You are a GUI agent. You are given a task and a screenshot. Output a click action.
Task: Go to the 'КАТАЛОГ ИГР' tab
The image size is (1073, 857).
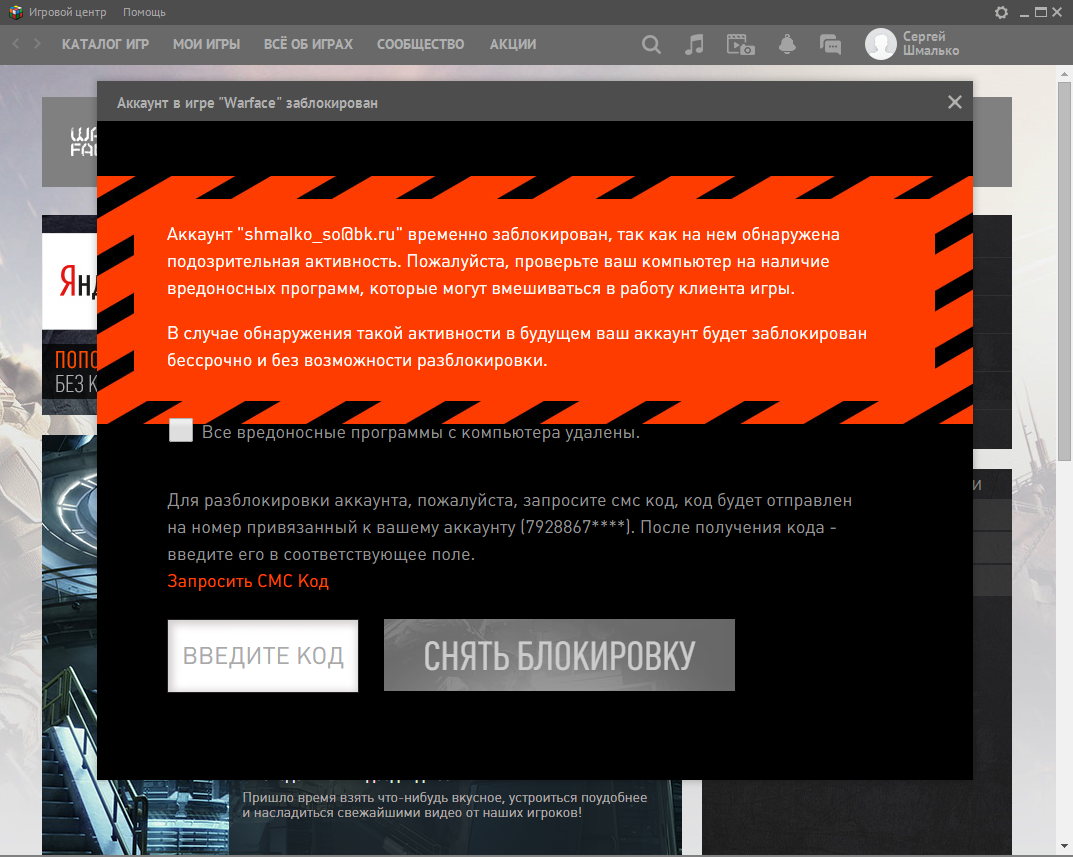[x=105, y=44]
